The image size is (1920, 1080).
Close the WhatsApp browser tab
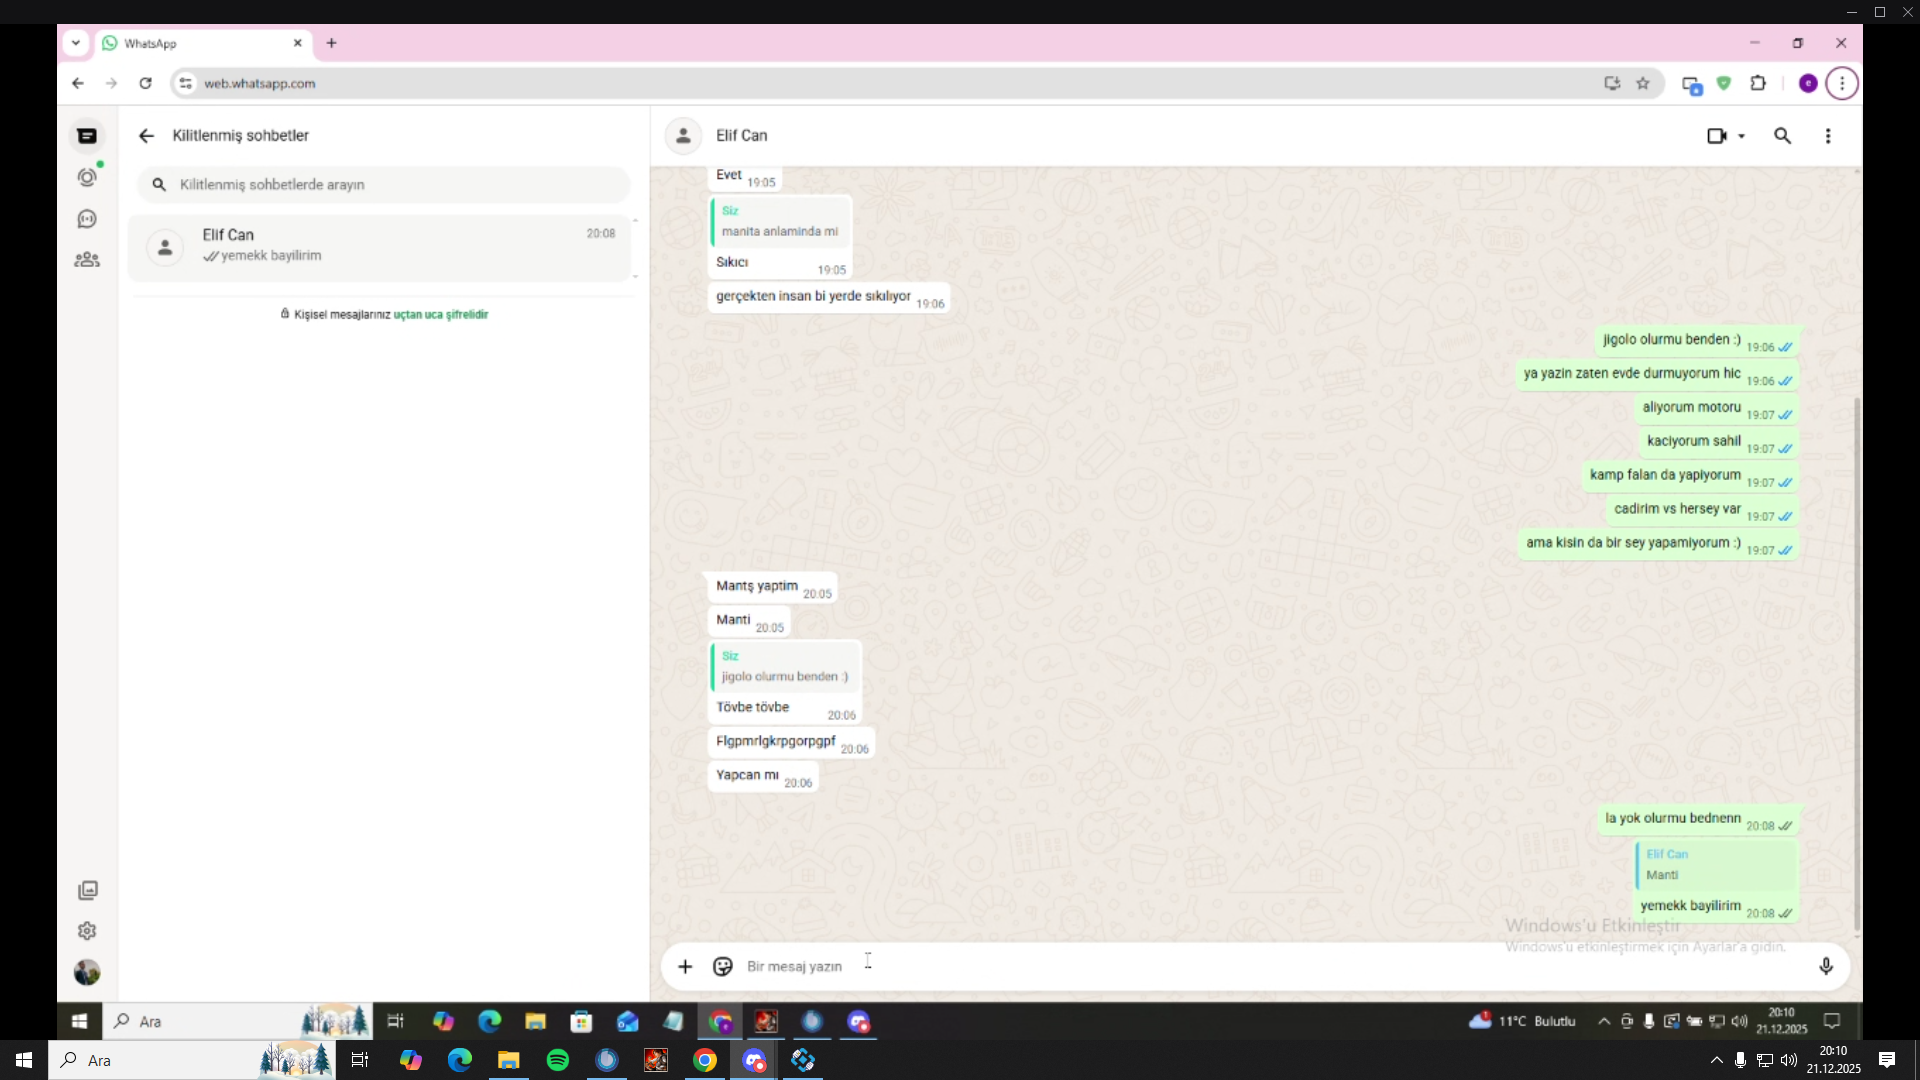tap(297, 43)
